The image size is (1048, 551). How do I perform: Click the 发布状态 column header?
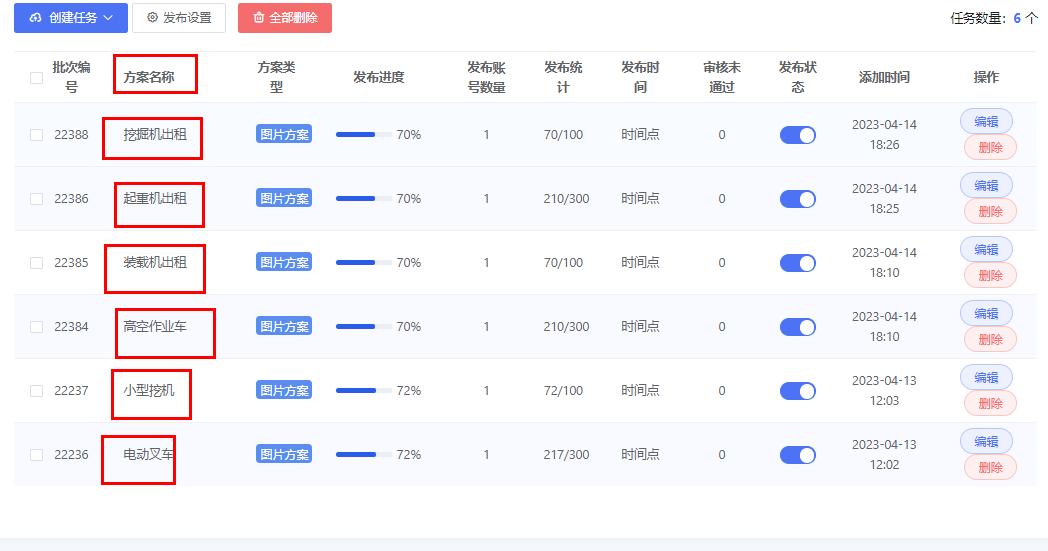click(x=797, y=77)
